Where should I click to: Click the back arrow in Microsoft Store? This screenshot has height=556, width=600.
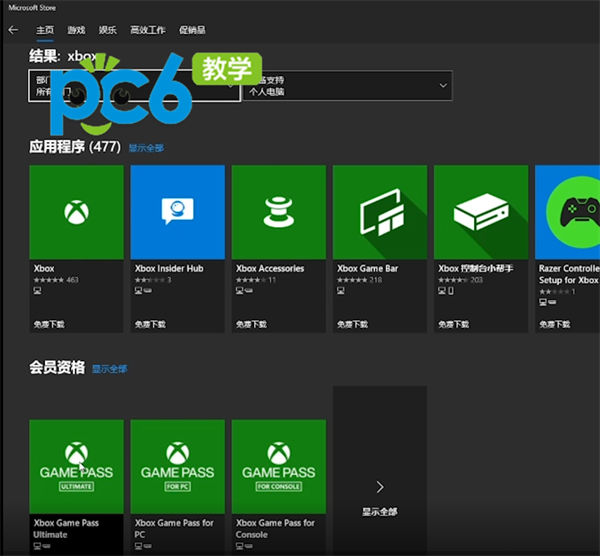coord(13,30)
